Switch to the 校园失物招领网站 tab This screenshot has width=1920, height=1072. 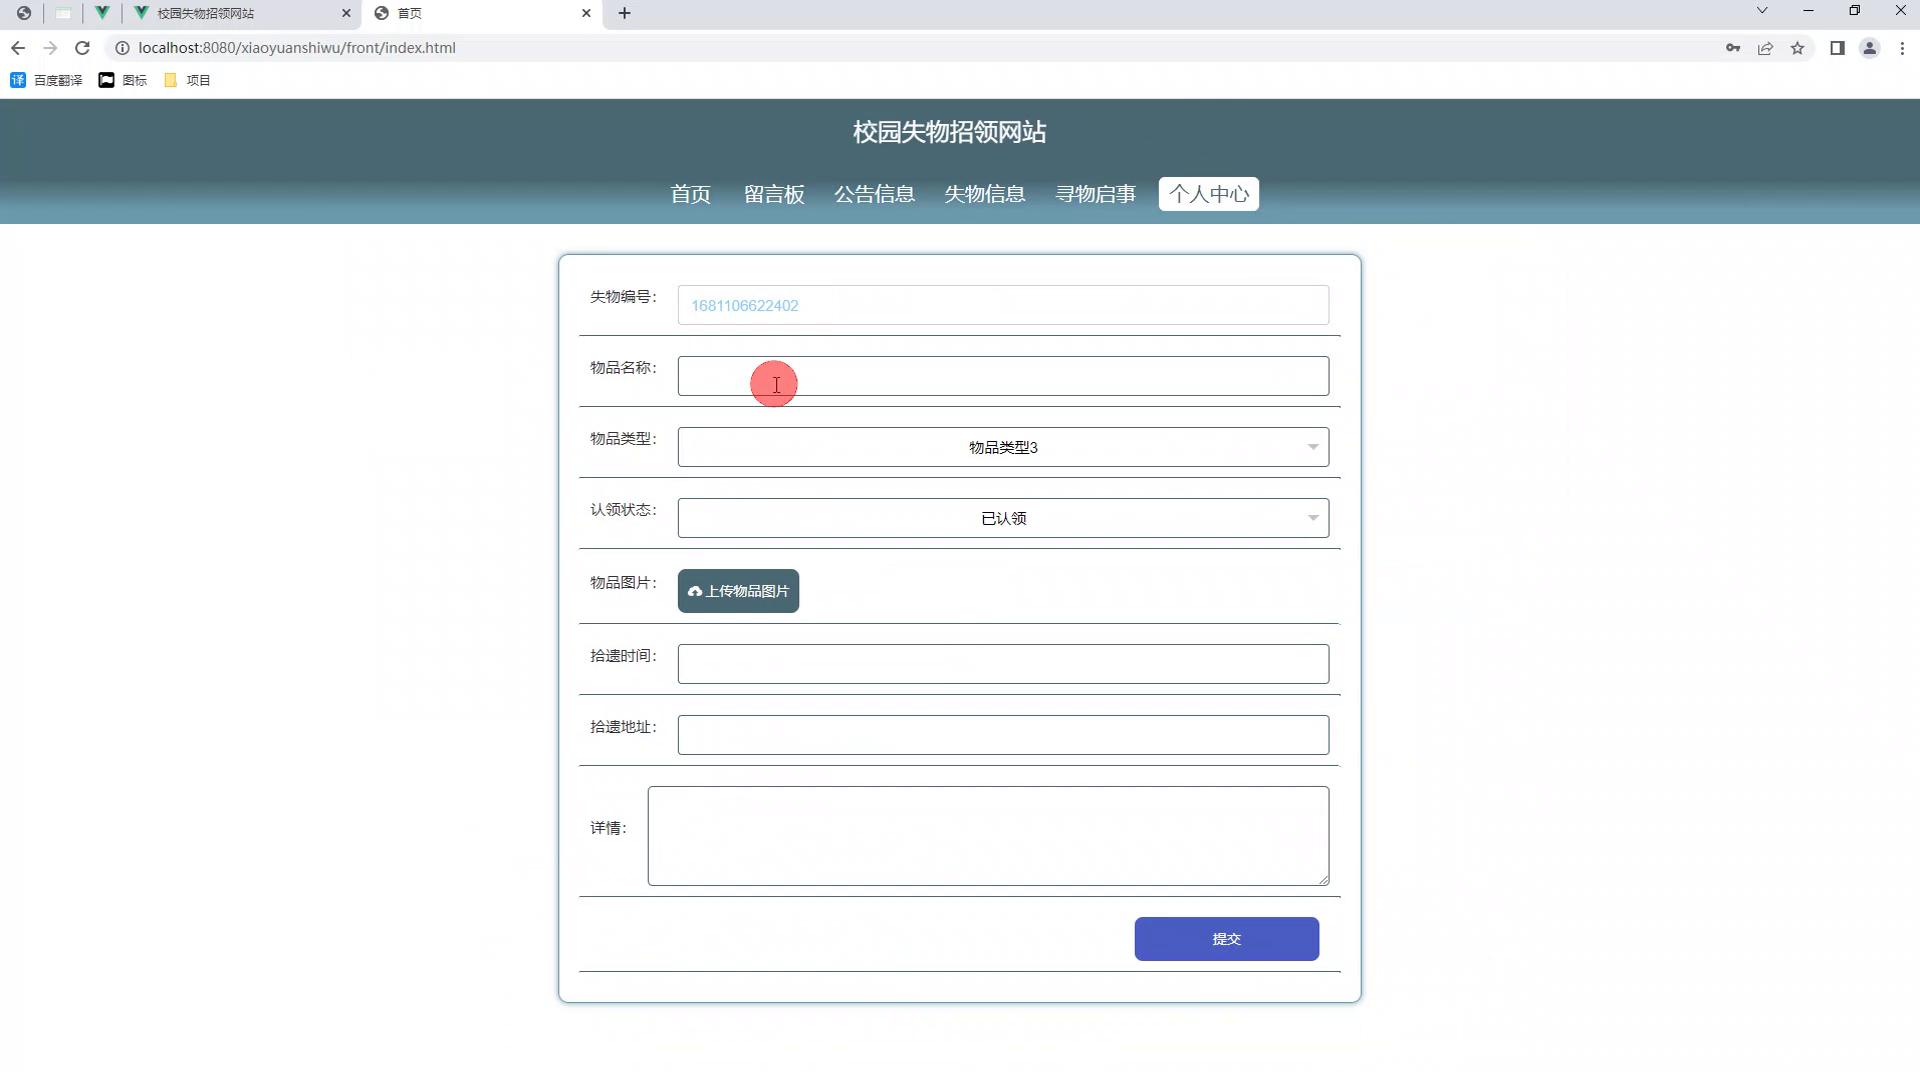243,13
